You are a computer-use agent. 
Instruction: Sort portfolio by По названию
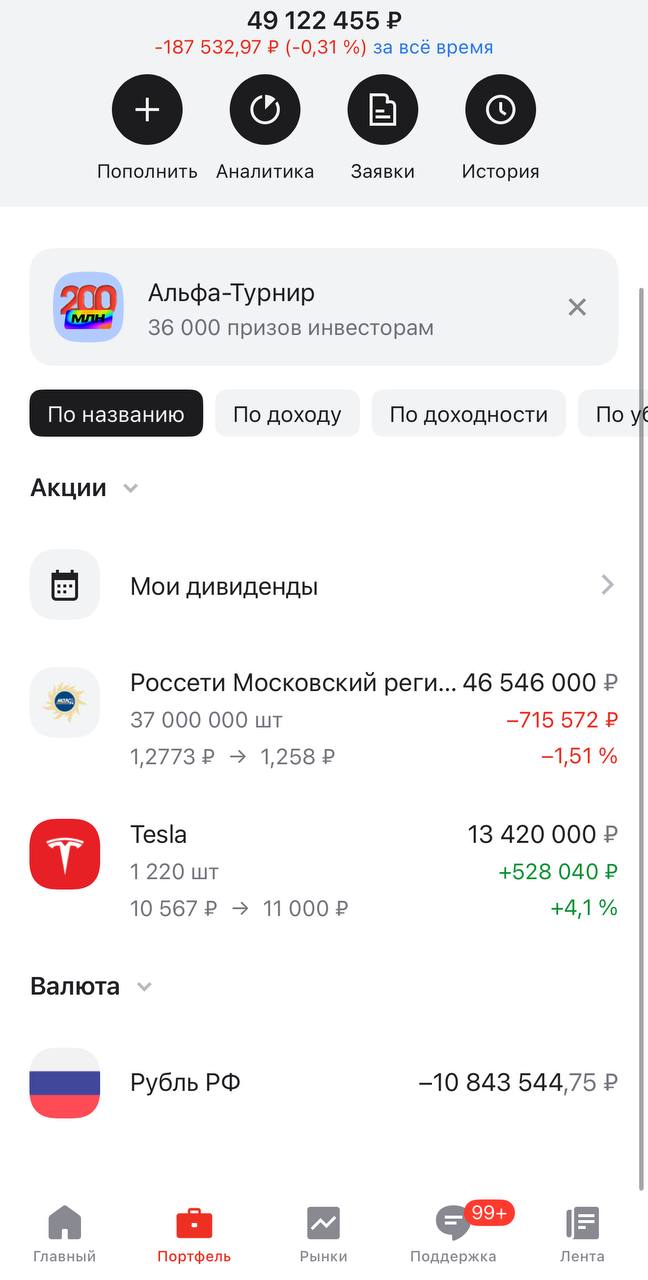coord(116,414)
